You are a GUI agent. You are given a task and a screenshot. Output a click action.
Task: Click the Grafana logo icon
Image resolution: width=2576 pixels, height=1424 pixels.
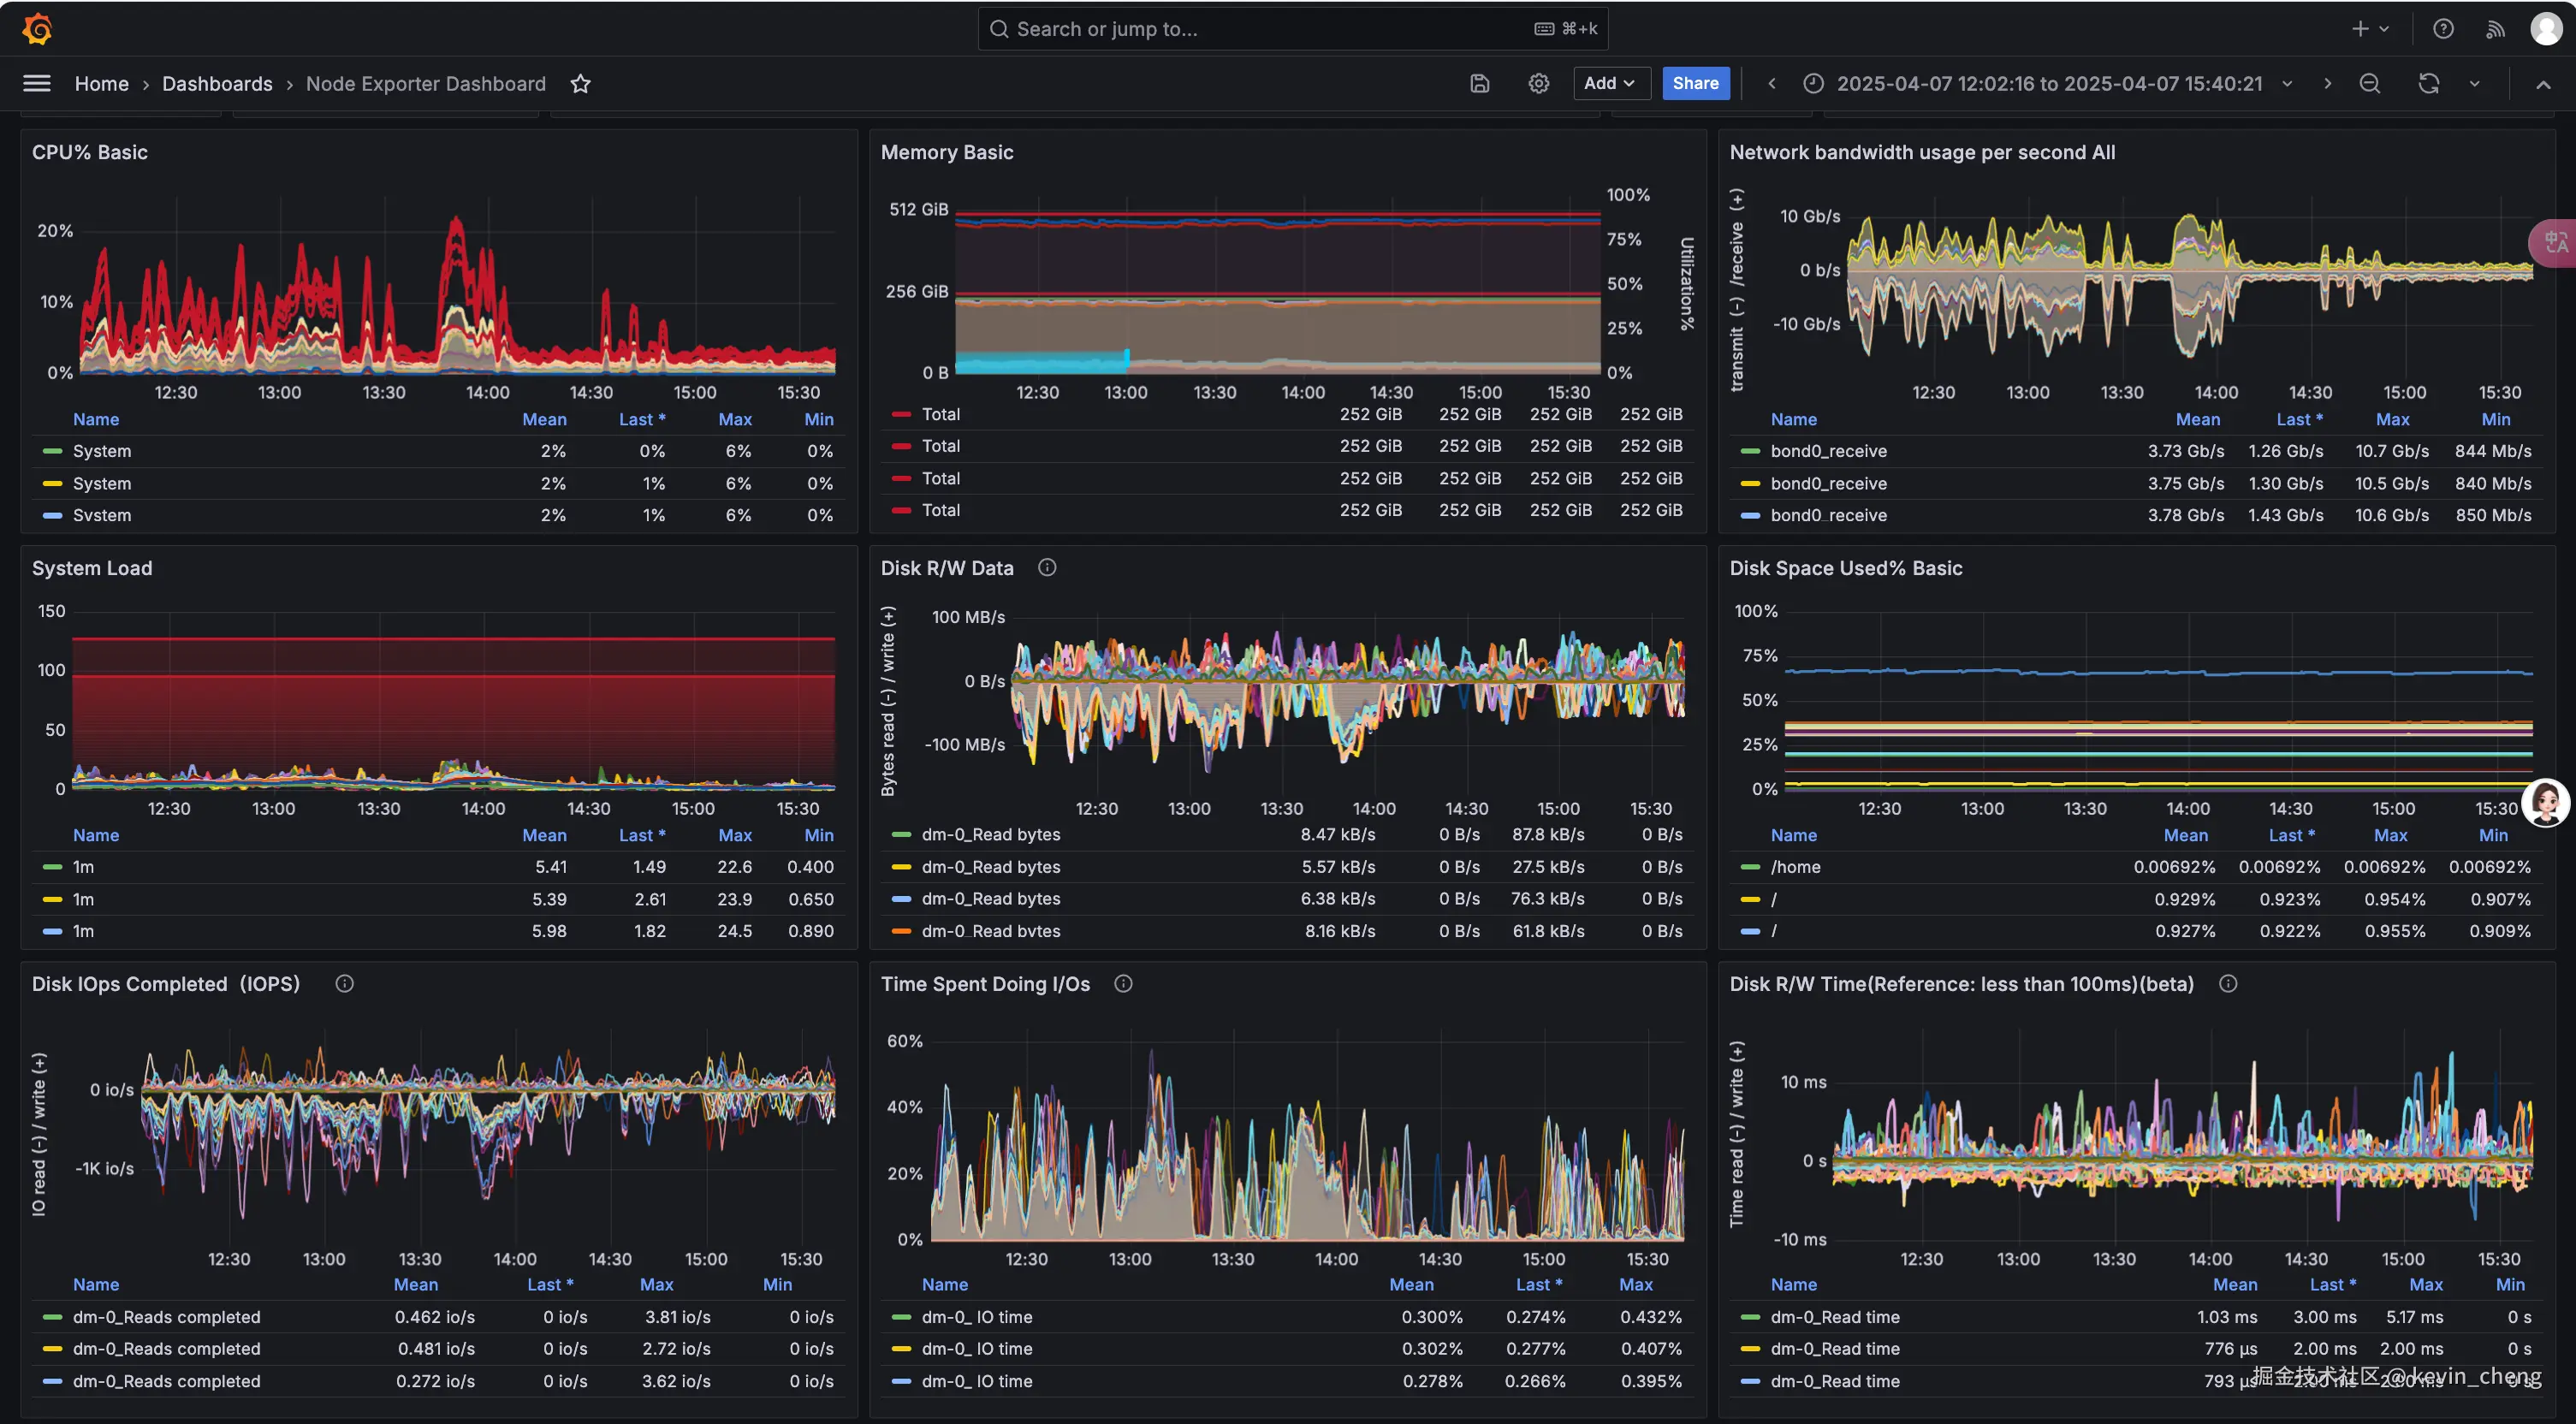(37, 29)
